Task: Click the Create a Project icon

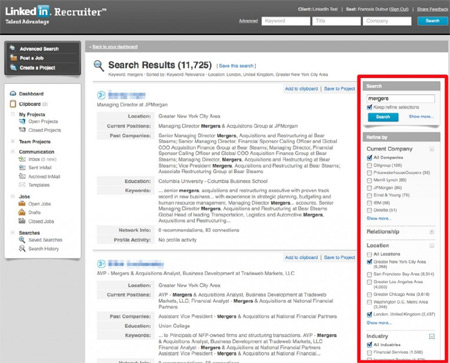Action: [13, 67]
